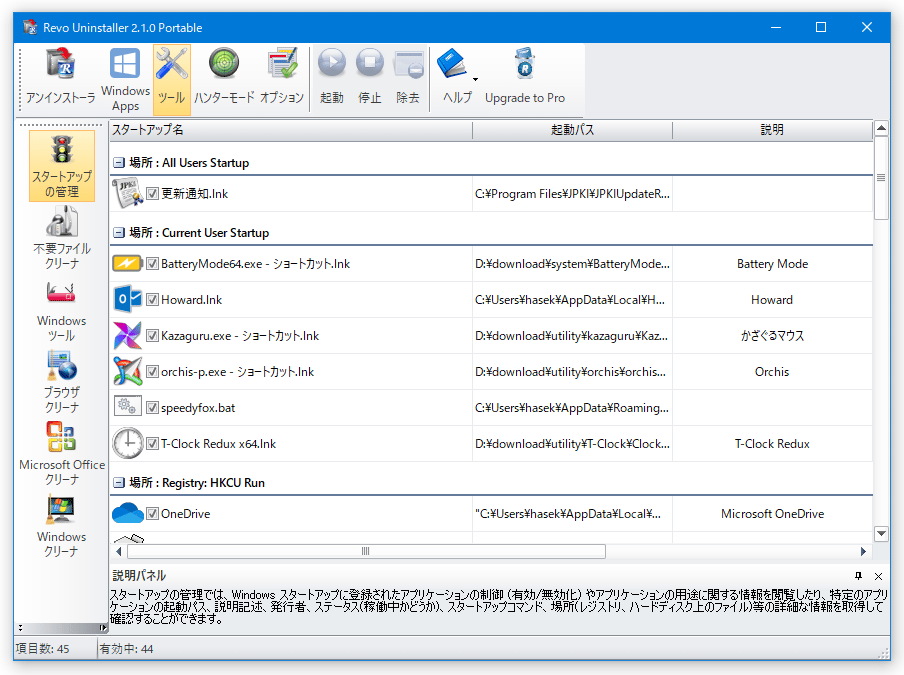Open the ヘルプ book icon
Image resolution: width=904 pixels, height=675 pixels.
pyautogui.click(x=452, y=63)
